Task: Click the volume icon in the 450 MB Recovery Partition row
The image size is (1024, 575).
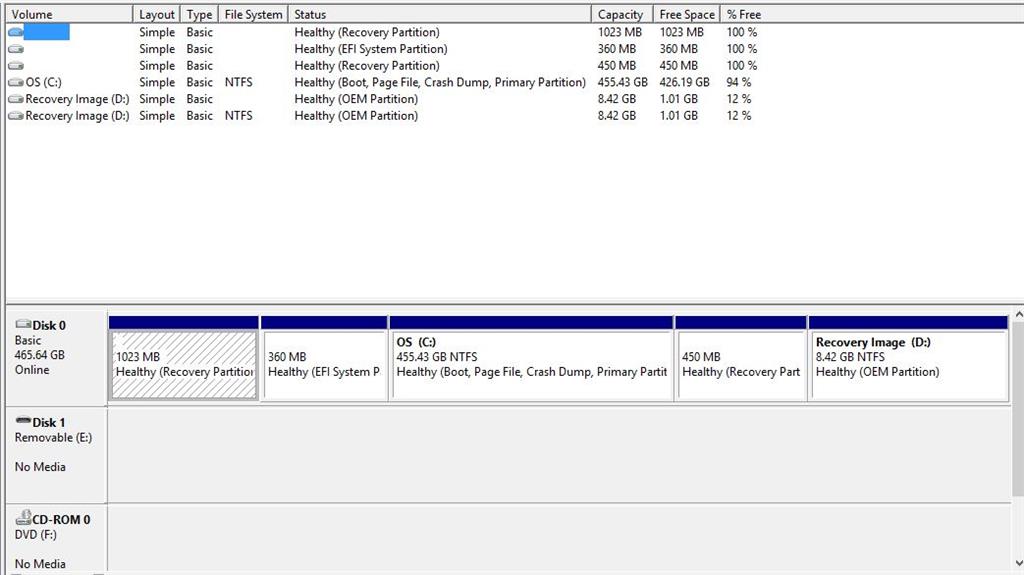Action: [x=16, y=65]
